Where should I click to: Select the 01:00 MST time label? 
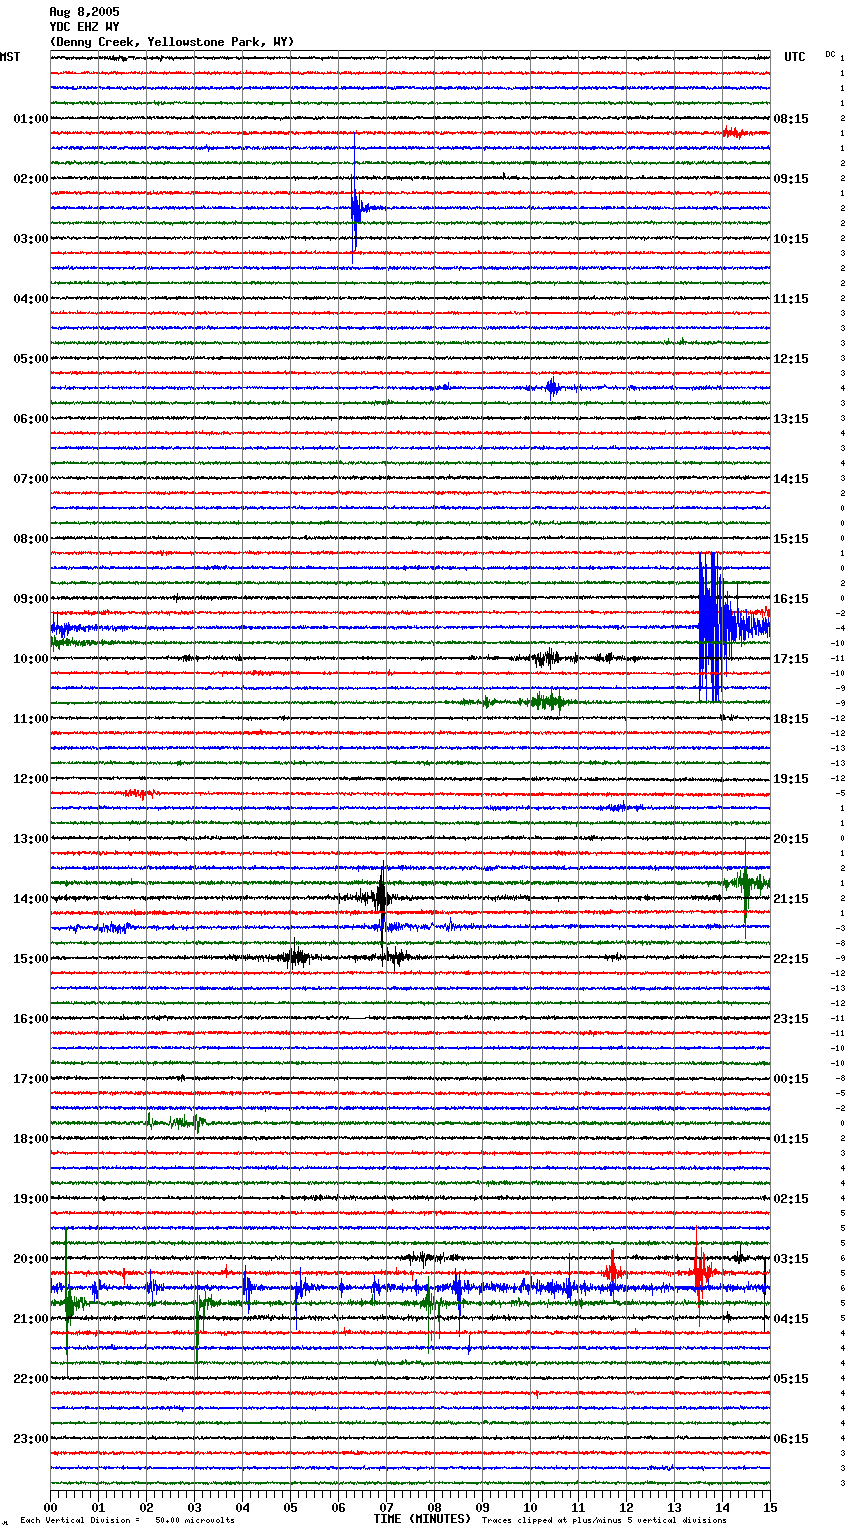(x=31, y=119)
